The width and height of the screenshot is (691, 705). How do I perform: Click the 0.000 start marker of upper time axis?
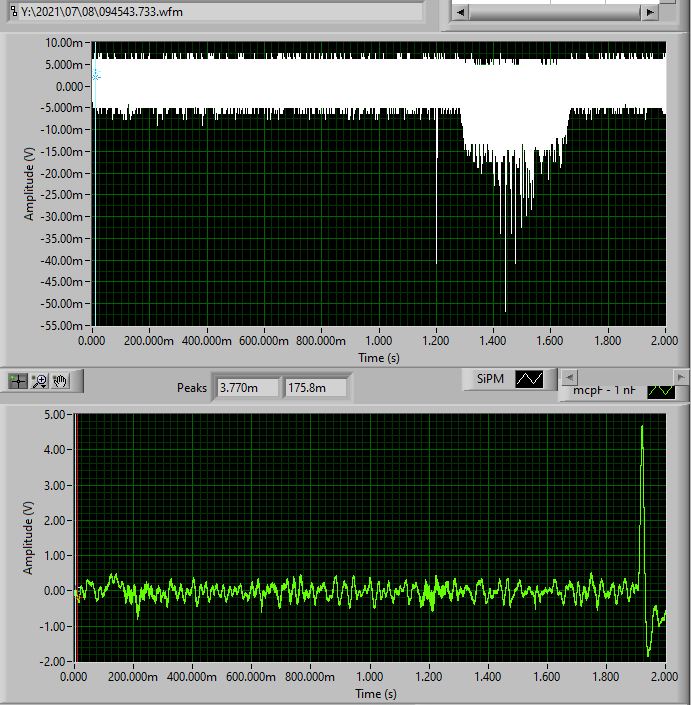point(92,340)
